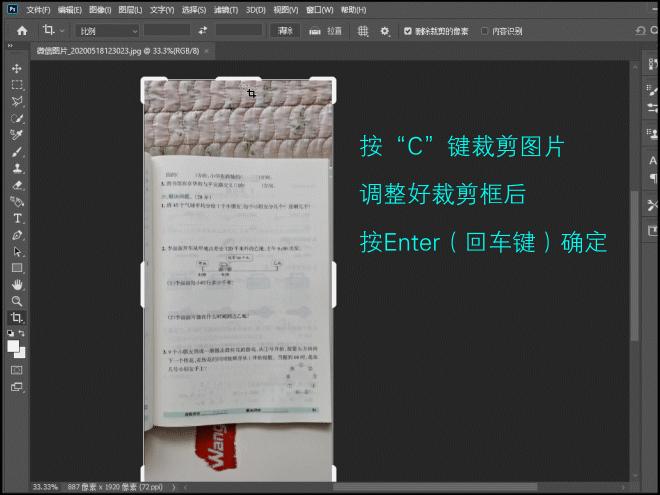Viewport: 660px width, 495px height.
Task: Click the vertical canvas scrollbar
Action: 635,265
